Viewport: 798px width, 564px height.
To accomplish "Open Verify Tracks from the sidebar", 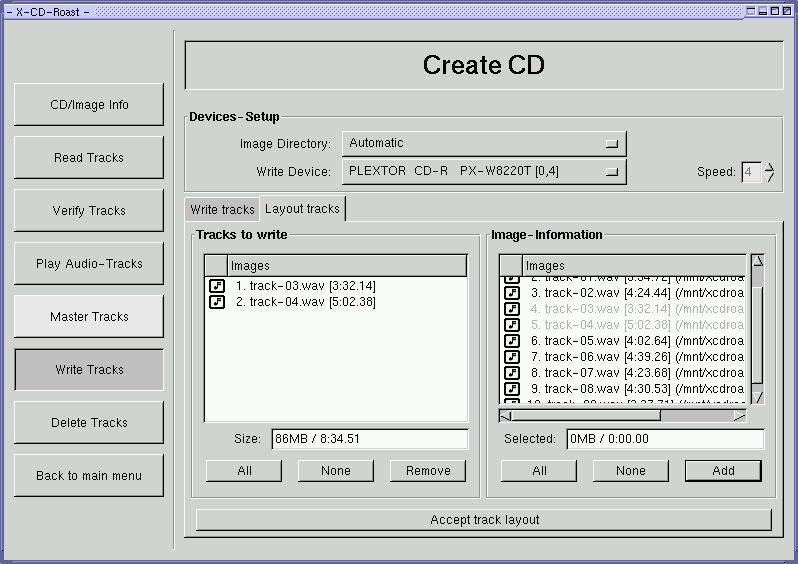I will coord(89,211).
